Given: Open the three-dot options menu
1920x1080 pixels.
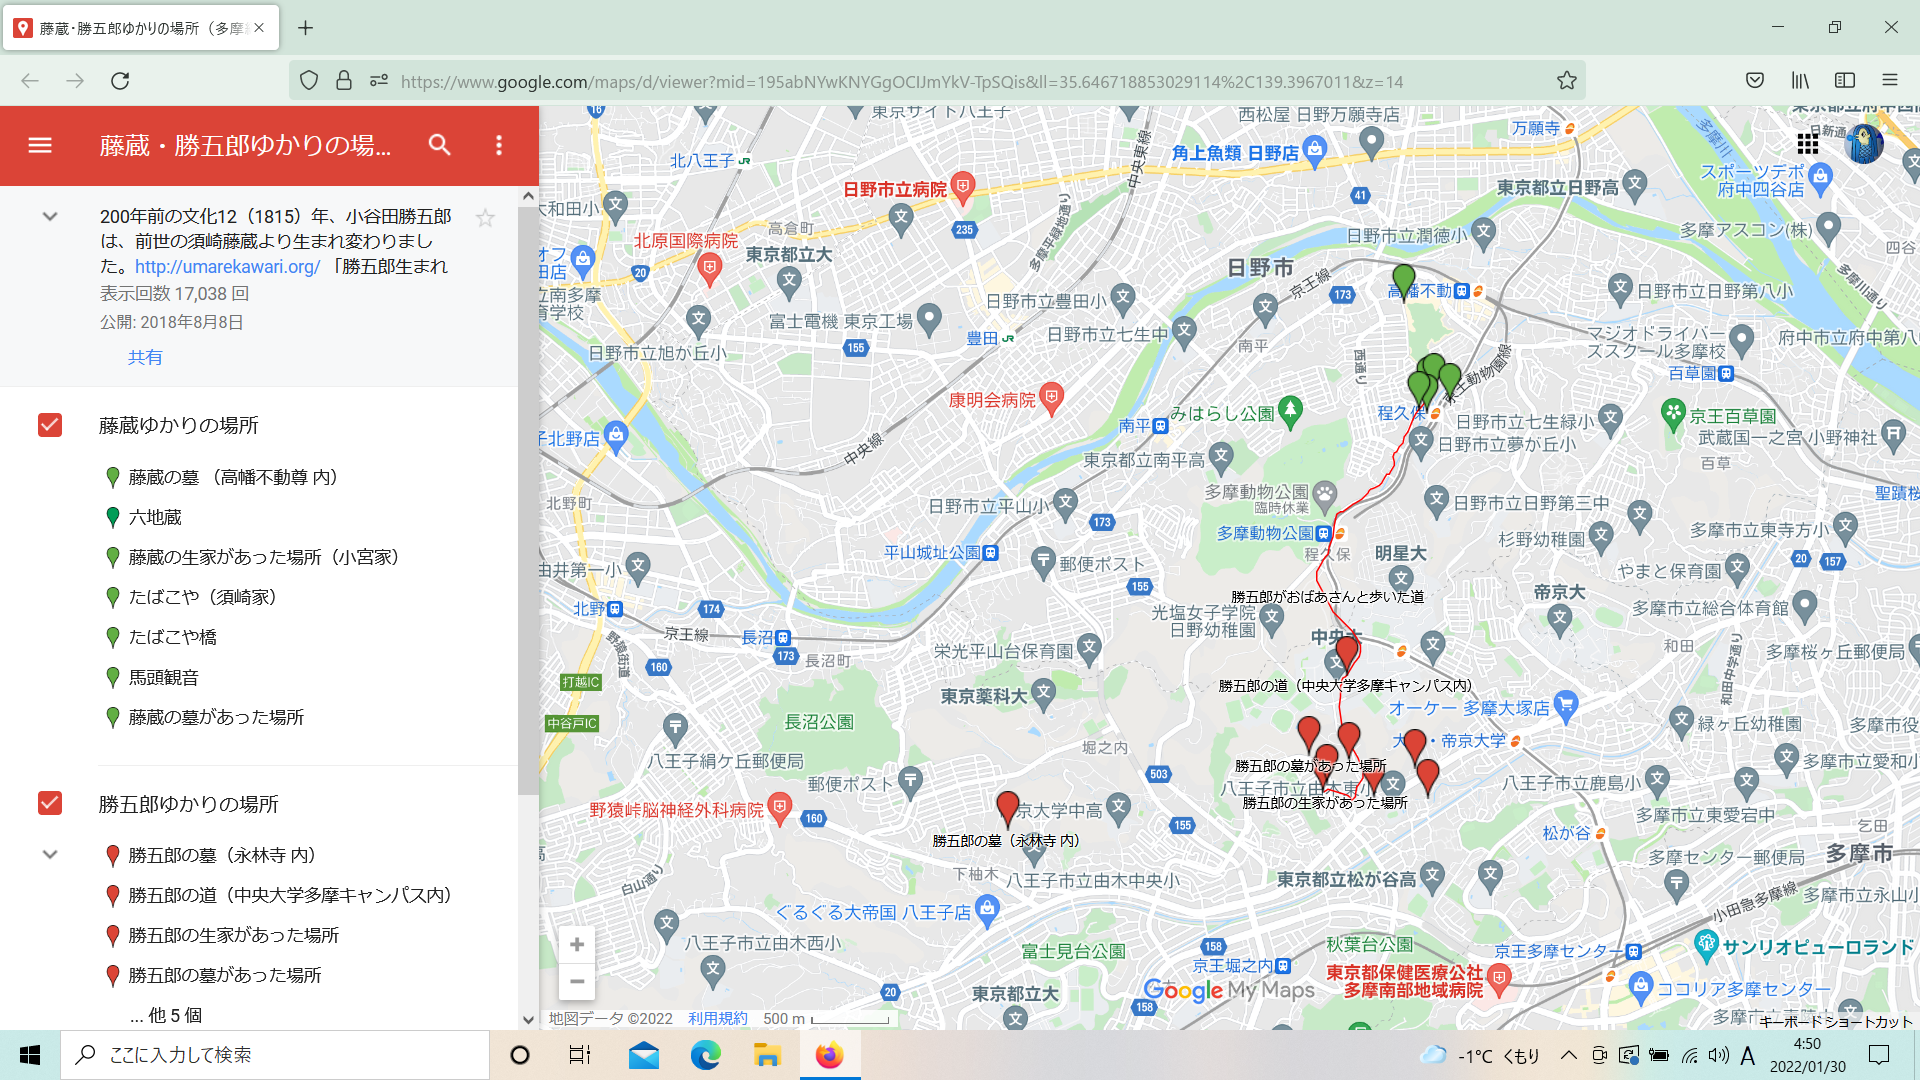Looking at the screenshot, I should (x=499, y=146).
